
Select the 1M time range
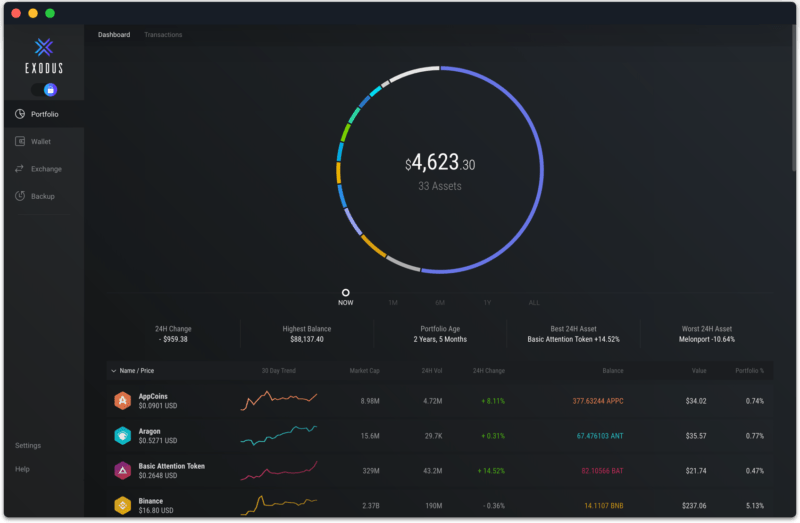click(x=393, y=303)
